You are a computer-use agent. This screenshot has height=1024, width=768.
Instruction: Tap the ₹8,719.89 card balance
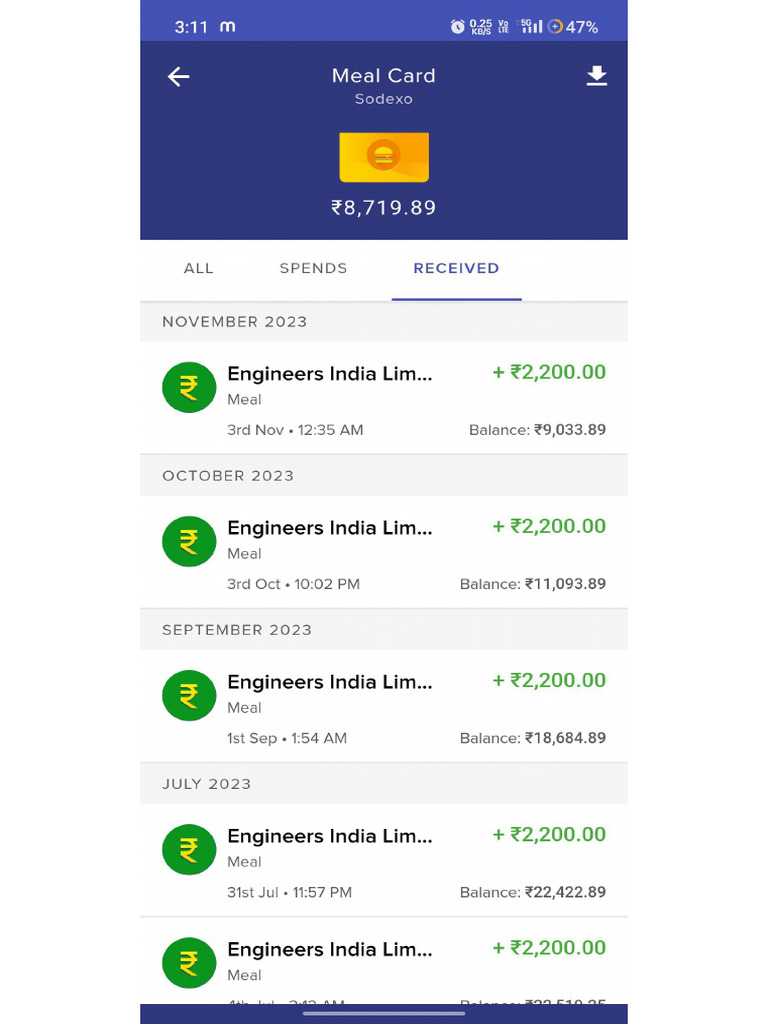coord(384,208)
